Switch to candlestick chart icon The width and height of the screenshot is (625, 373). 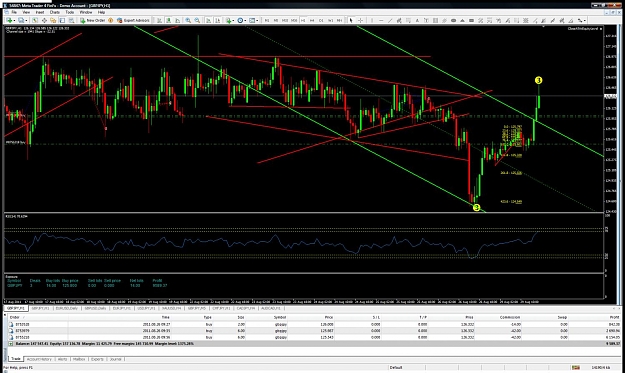click(x=168, y=20)
